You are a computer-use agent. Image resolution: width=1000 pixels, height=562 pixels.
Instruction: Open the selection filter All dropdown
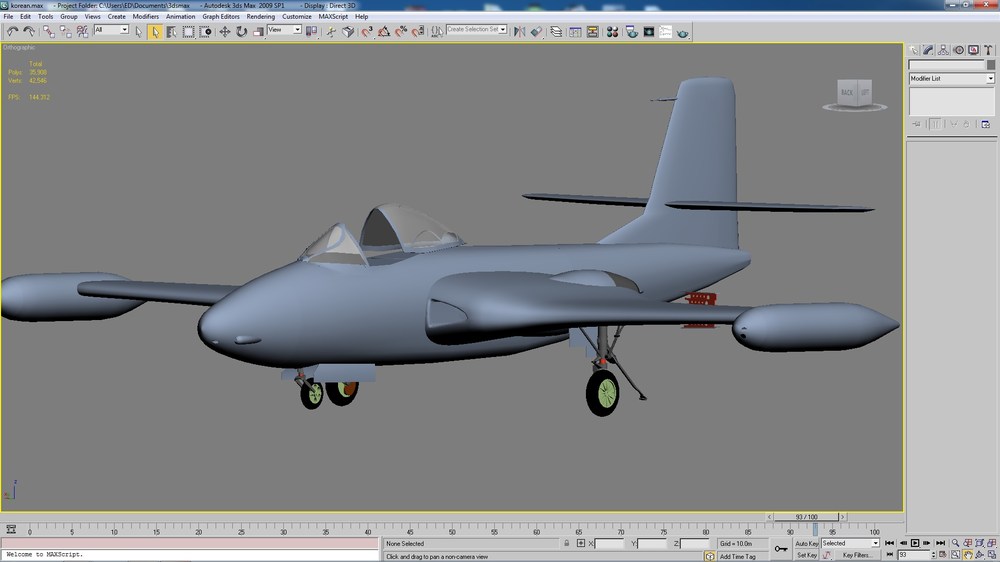click(x=111, y=29)
